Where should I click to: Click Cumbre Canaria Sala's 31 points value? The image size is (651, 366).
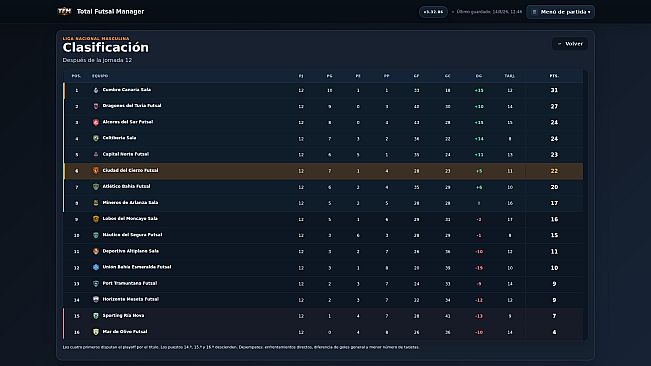554,90
